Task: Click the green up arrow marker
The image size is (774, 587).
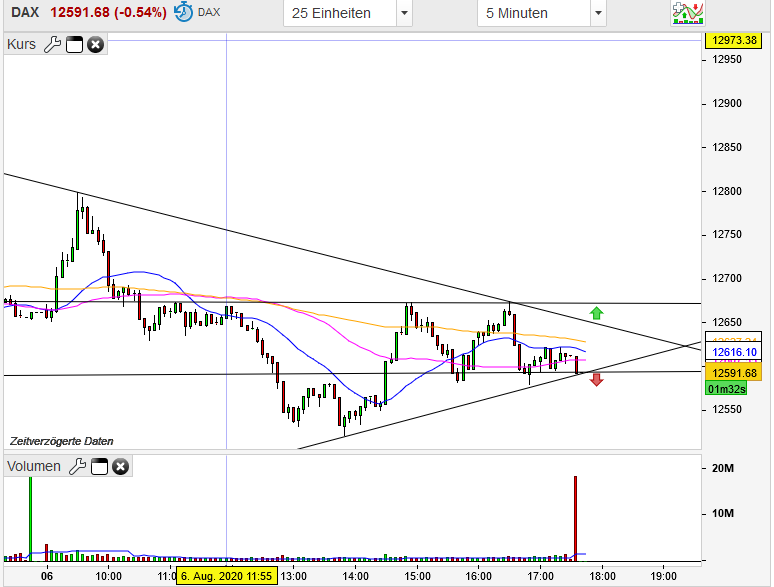Action: (x=596, y=313)
